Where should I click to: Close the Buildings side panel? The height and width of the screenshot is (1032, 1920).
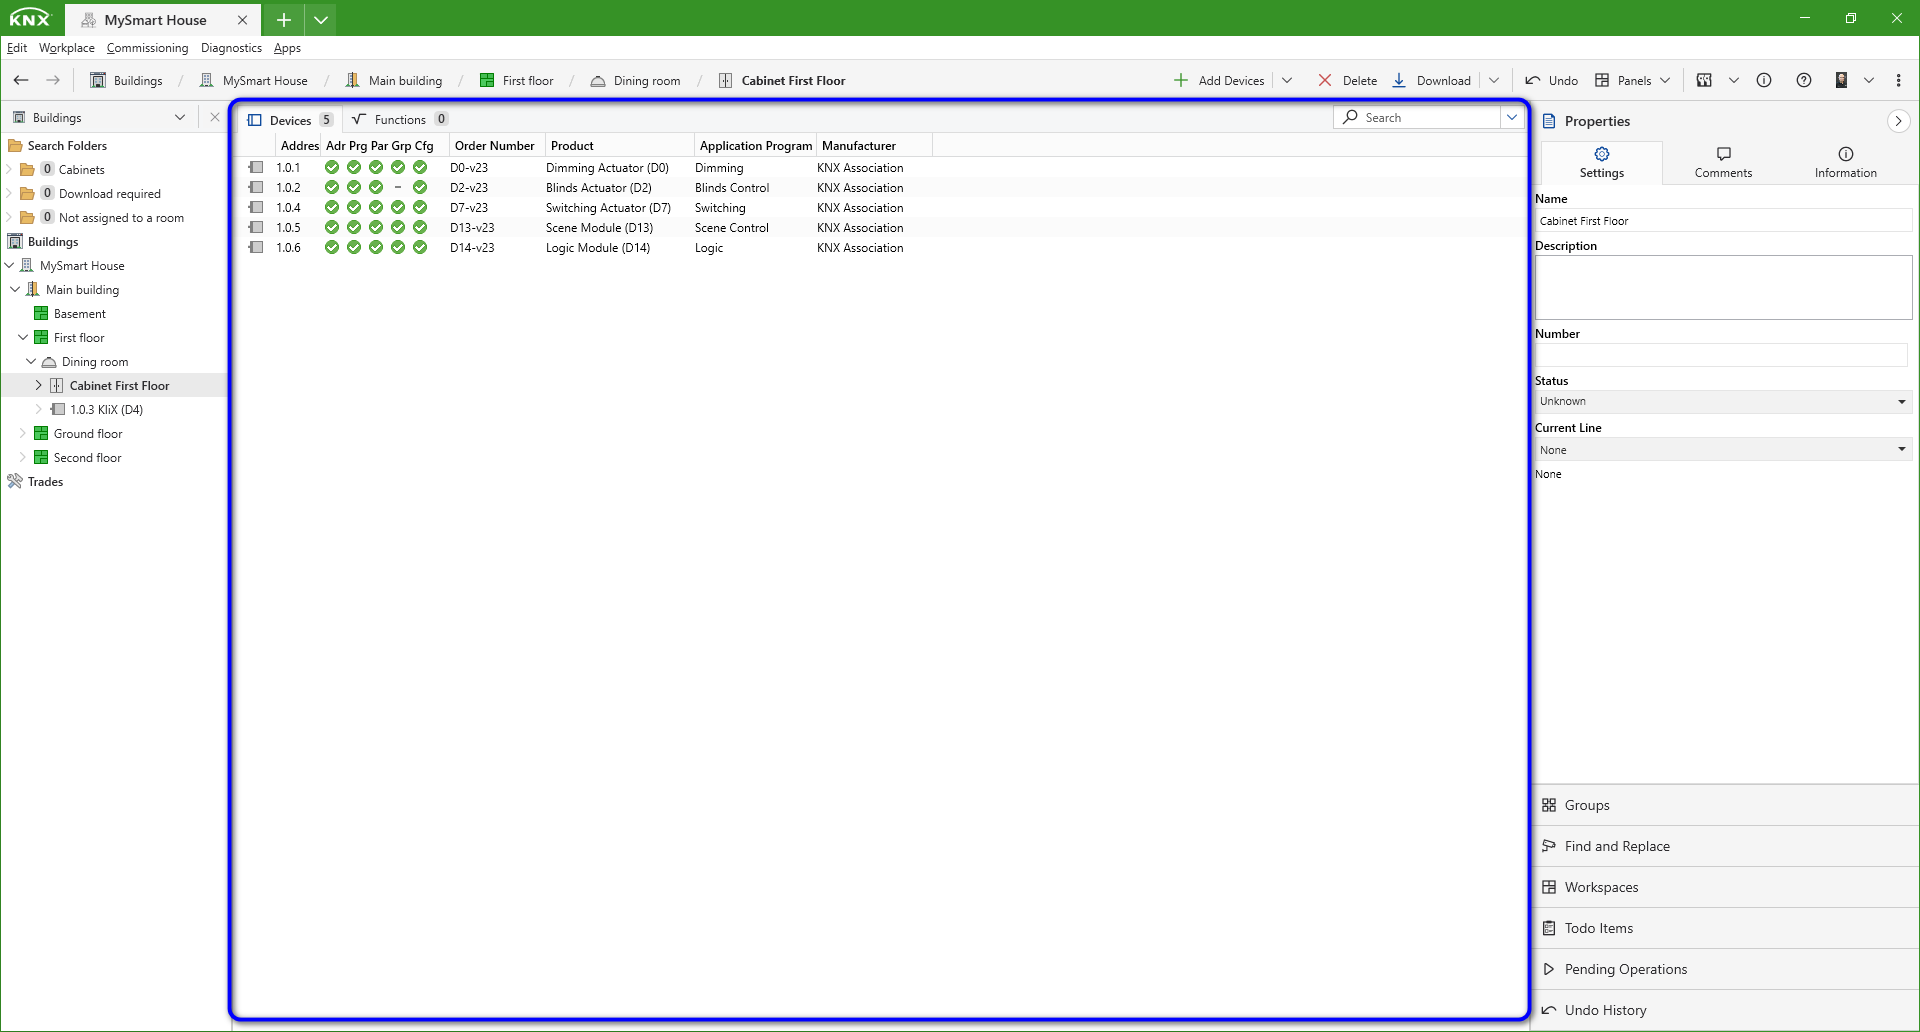click(214, 117)
